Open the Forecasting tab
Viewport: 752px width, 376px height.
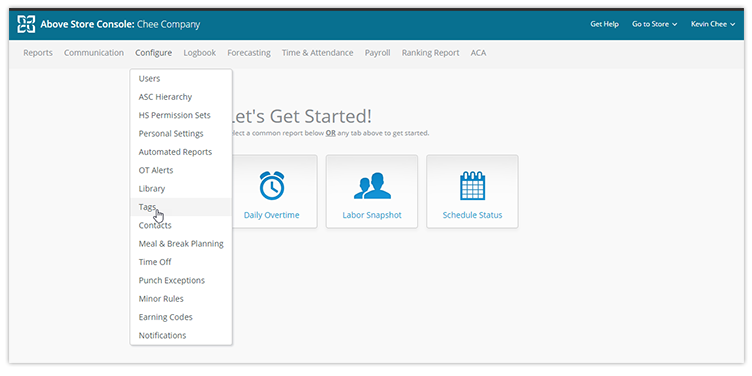tap(249, 53)
